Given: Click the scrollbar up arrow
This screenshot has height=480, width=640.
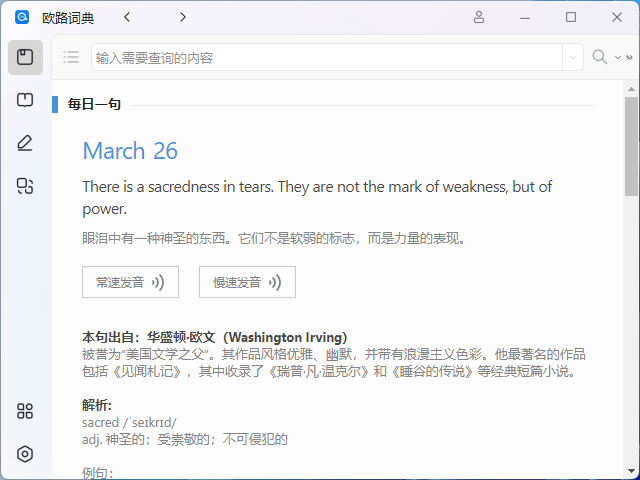Looking at the screenshot, I should (631, 89).
